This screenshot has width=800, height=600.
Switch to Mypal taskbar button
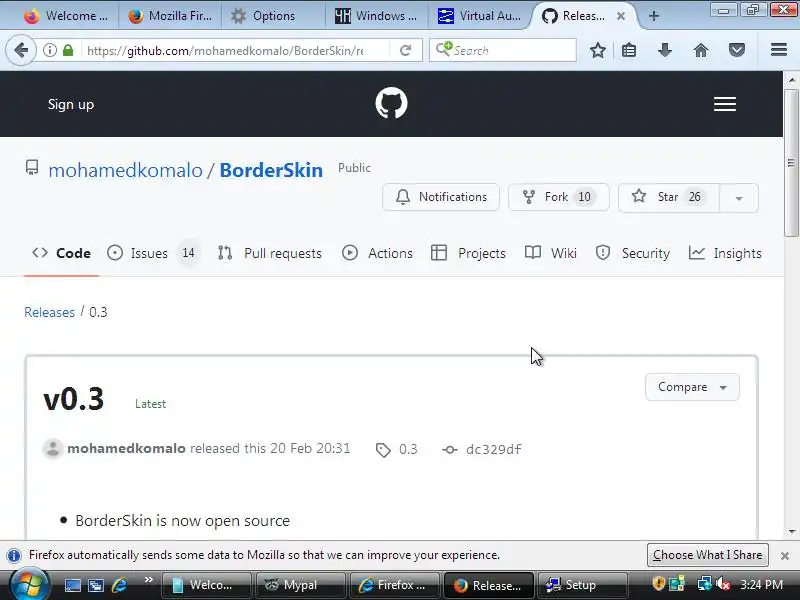click(x=301, y=585)
